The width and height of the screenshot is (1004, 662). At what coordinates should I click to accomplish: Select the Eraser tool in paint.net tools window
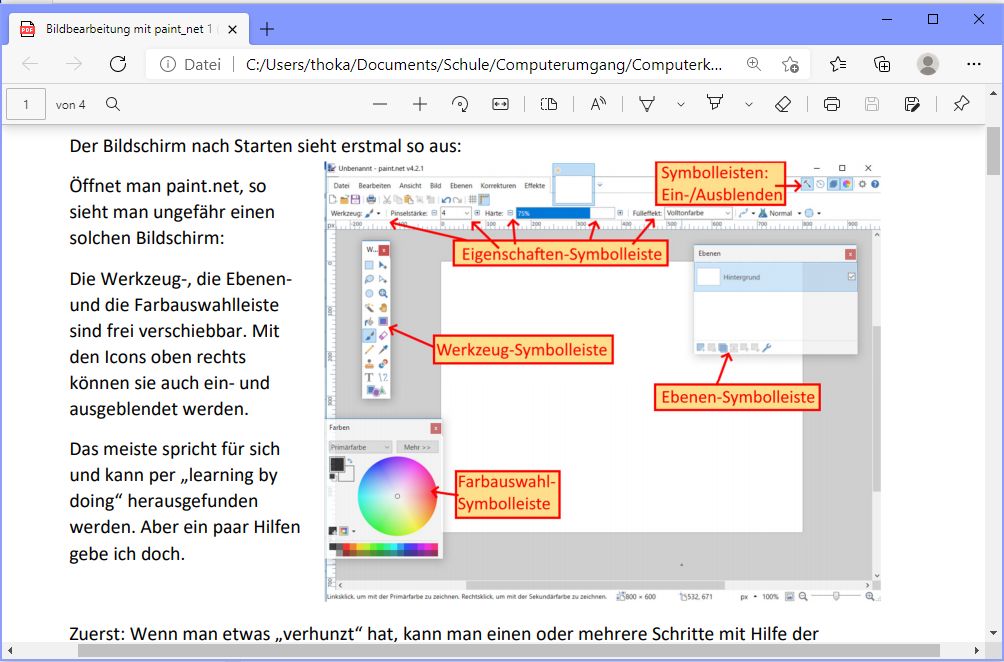tap(383, 335)
